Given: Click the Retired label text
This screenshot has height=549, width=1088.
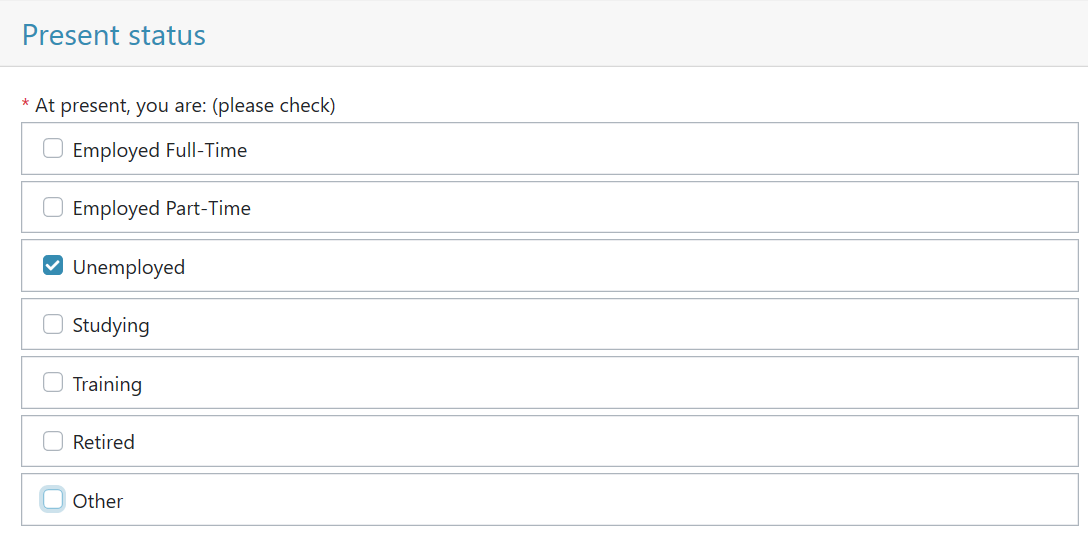Looking at the screenshot, I should (103, 442).
